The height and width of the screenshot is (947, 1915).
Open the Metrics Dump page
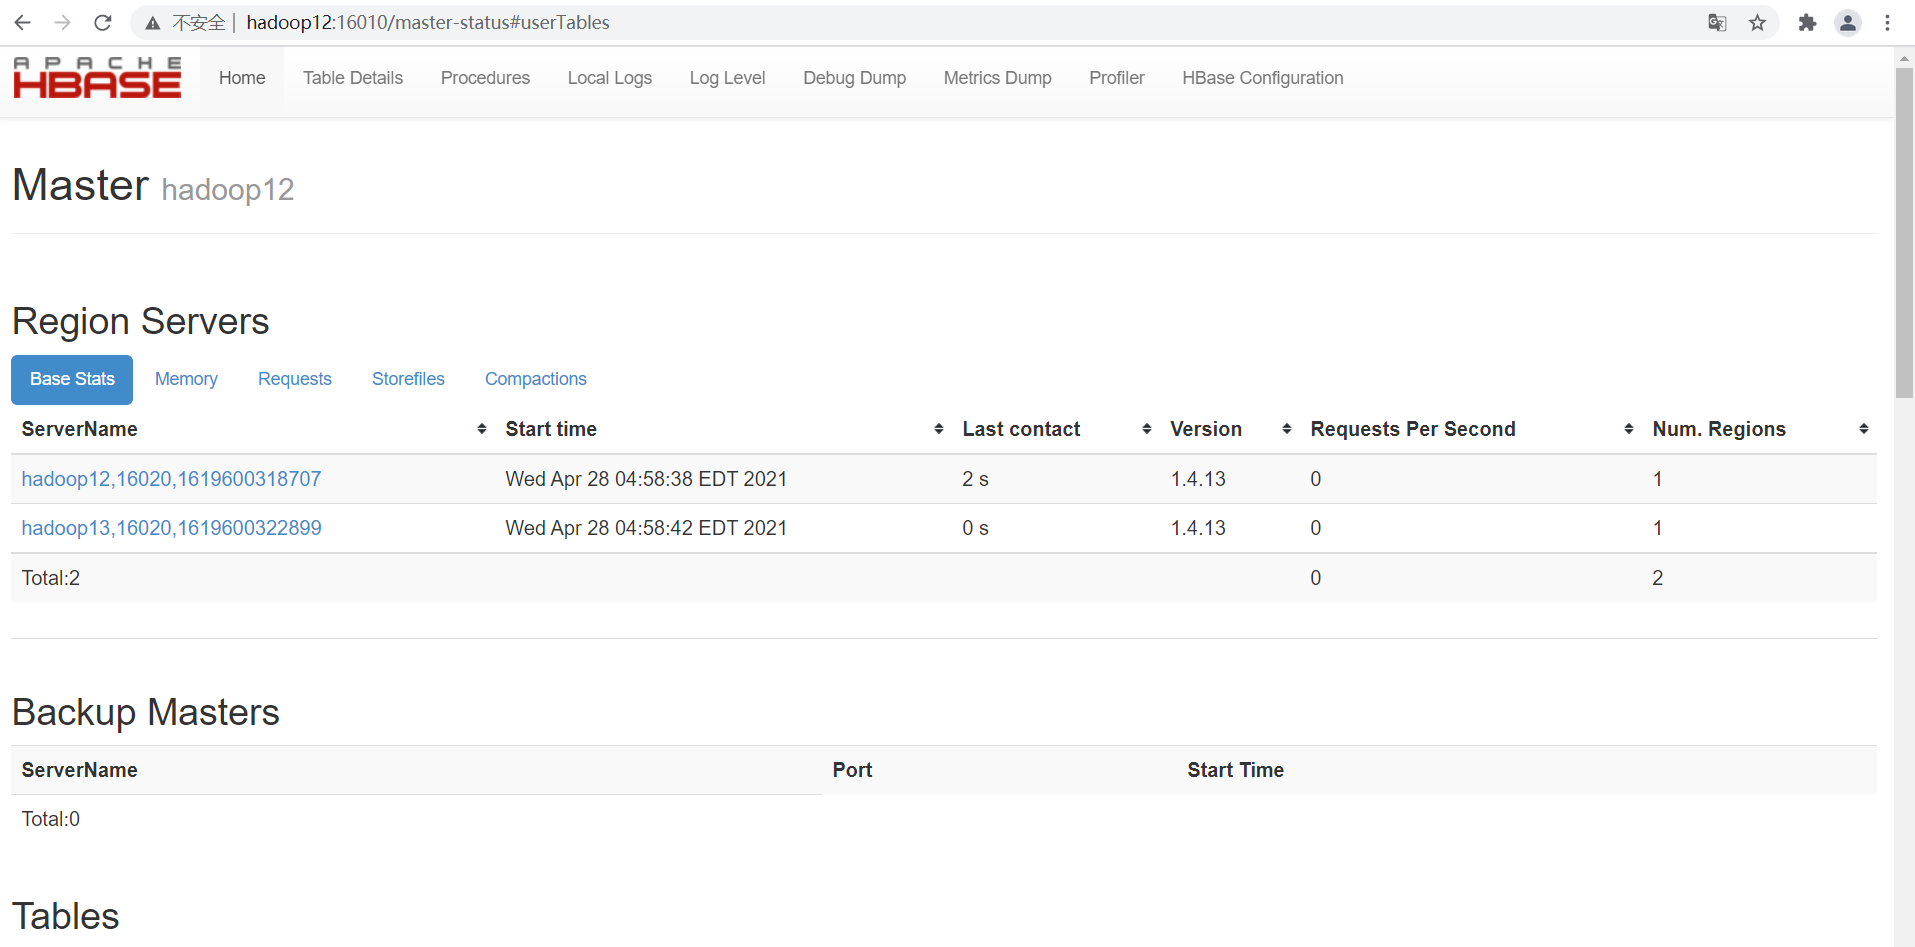point(997,77)
